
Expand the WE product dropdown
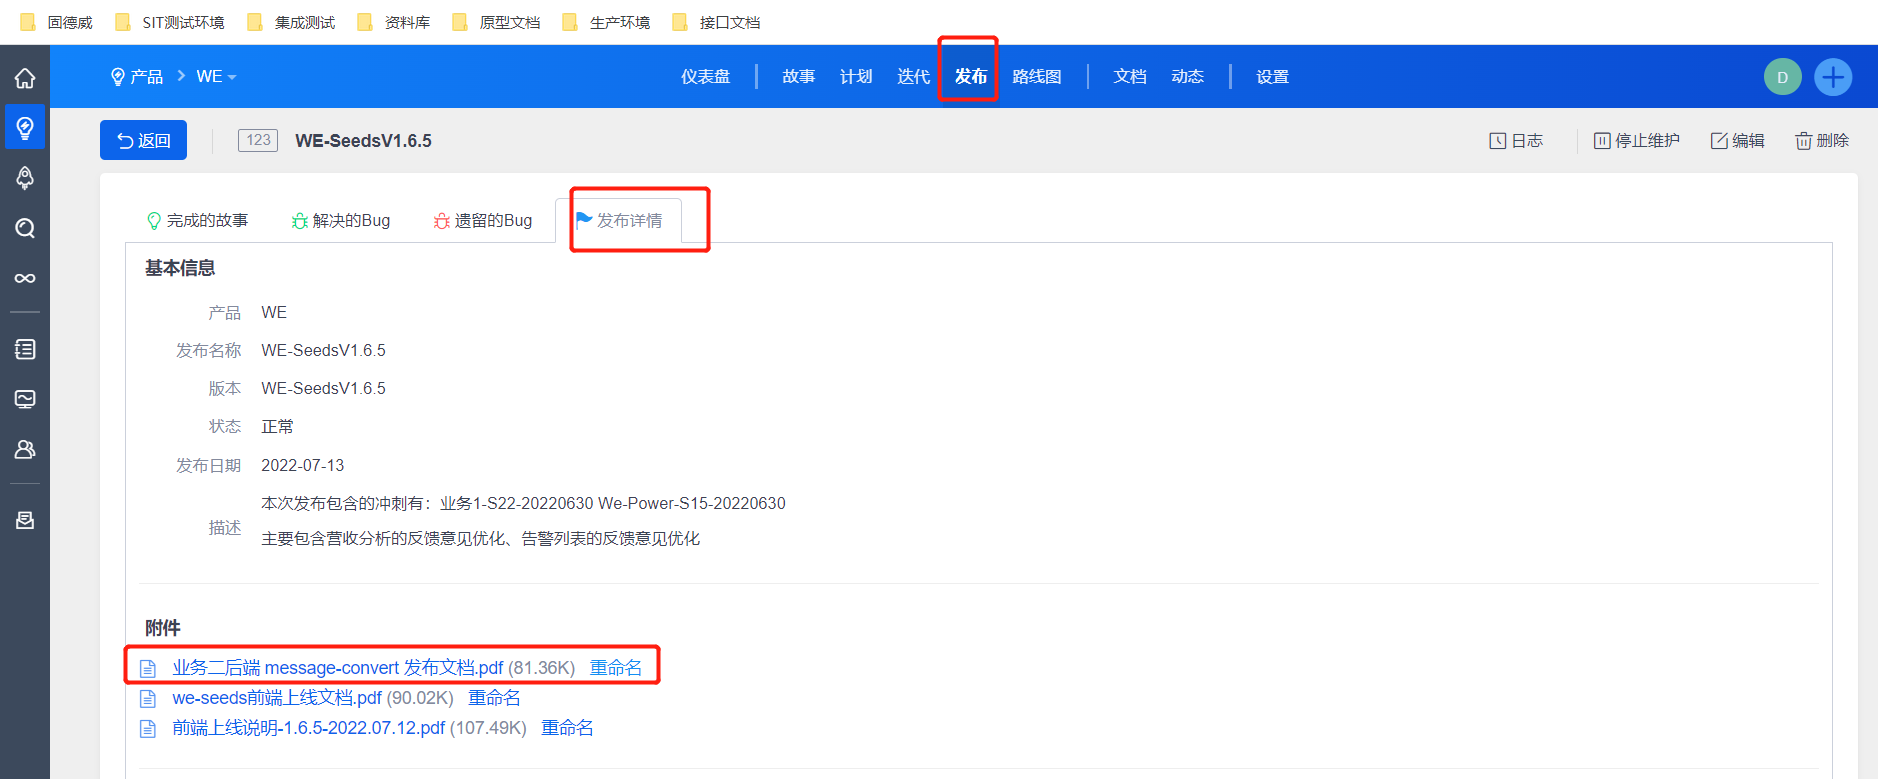(216, 77)
